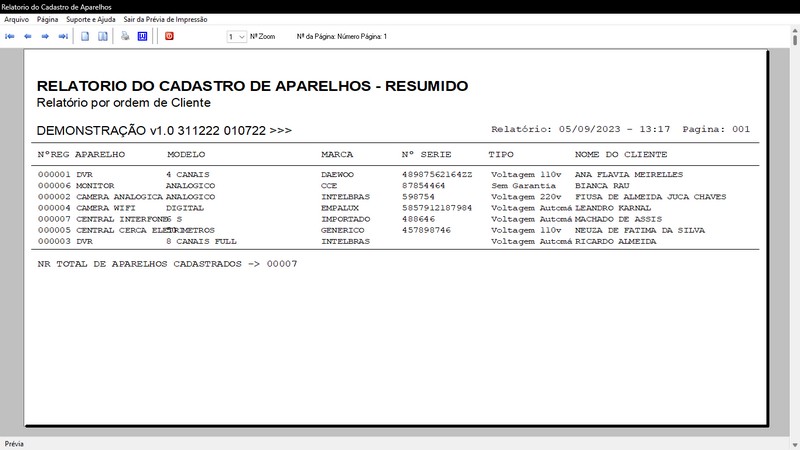Click the 'Prévia' status bar text

click(x=14, y=444)
